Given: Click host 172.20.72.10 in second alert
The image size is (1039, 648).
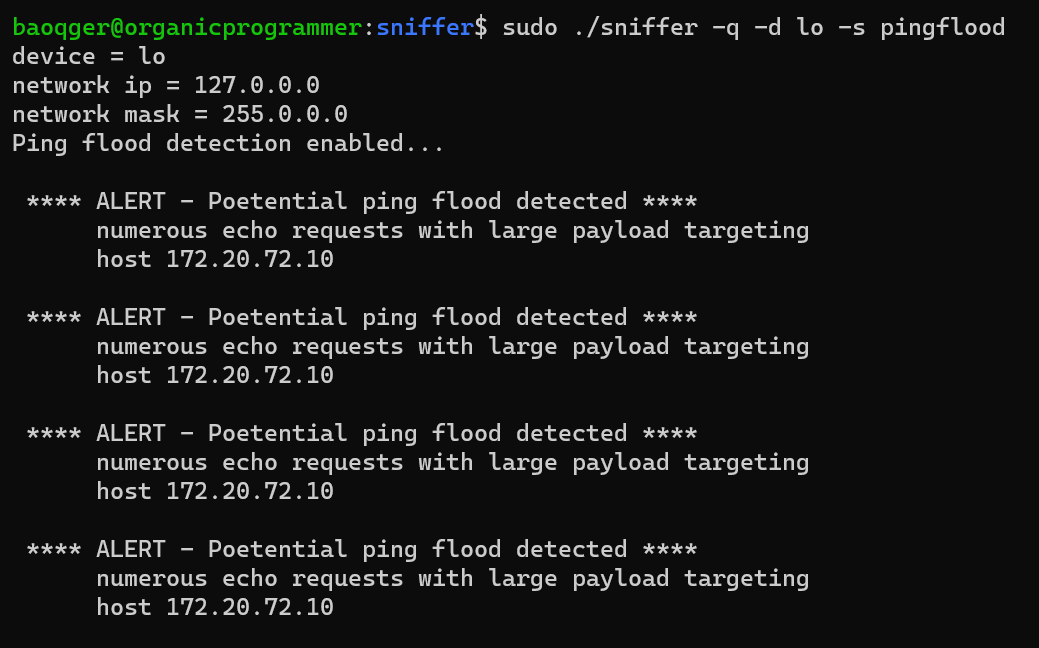Looking at the screenshot, I should [215, 375].
